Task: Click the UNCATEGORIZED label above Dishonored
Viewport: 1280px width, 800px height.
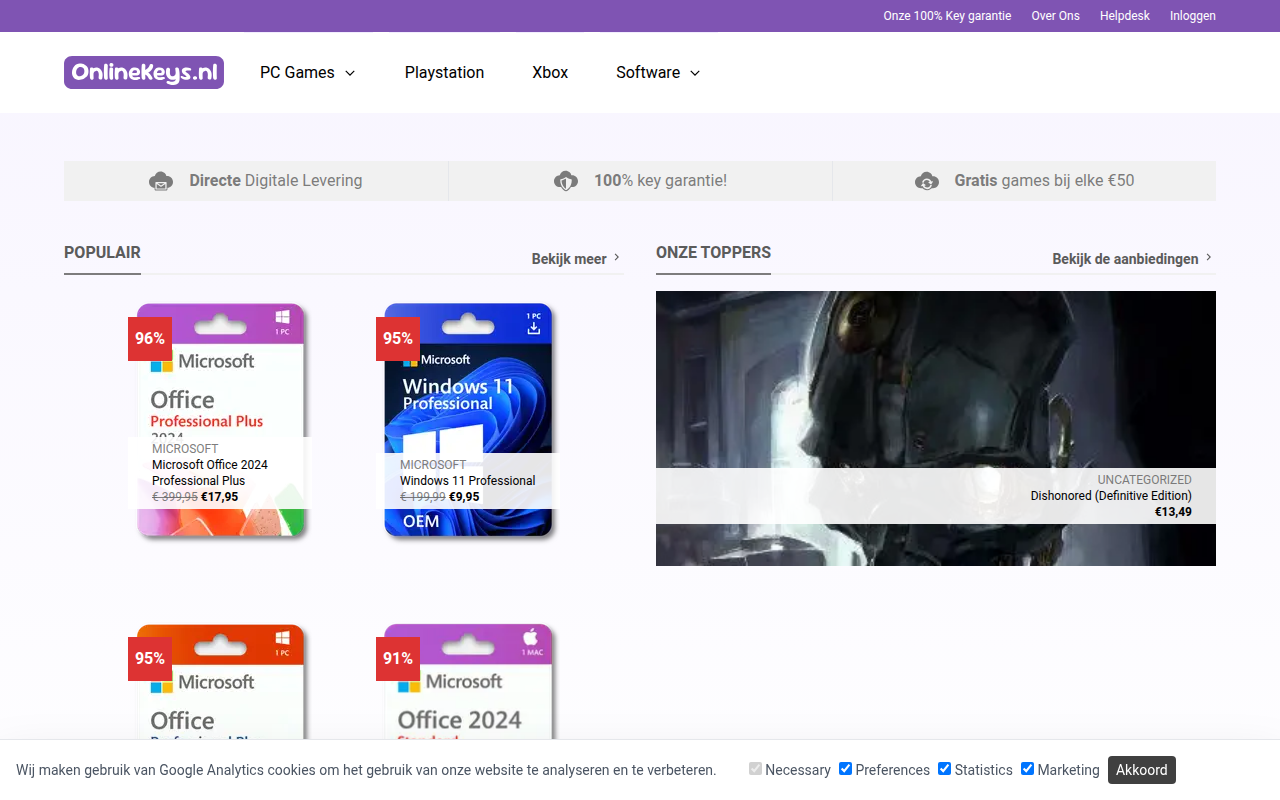Action: (1144, 480)
